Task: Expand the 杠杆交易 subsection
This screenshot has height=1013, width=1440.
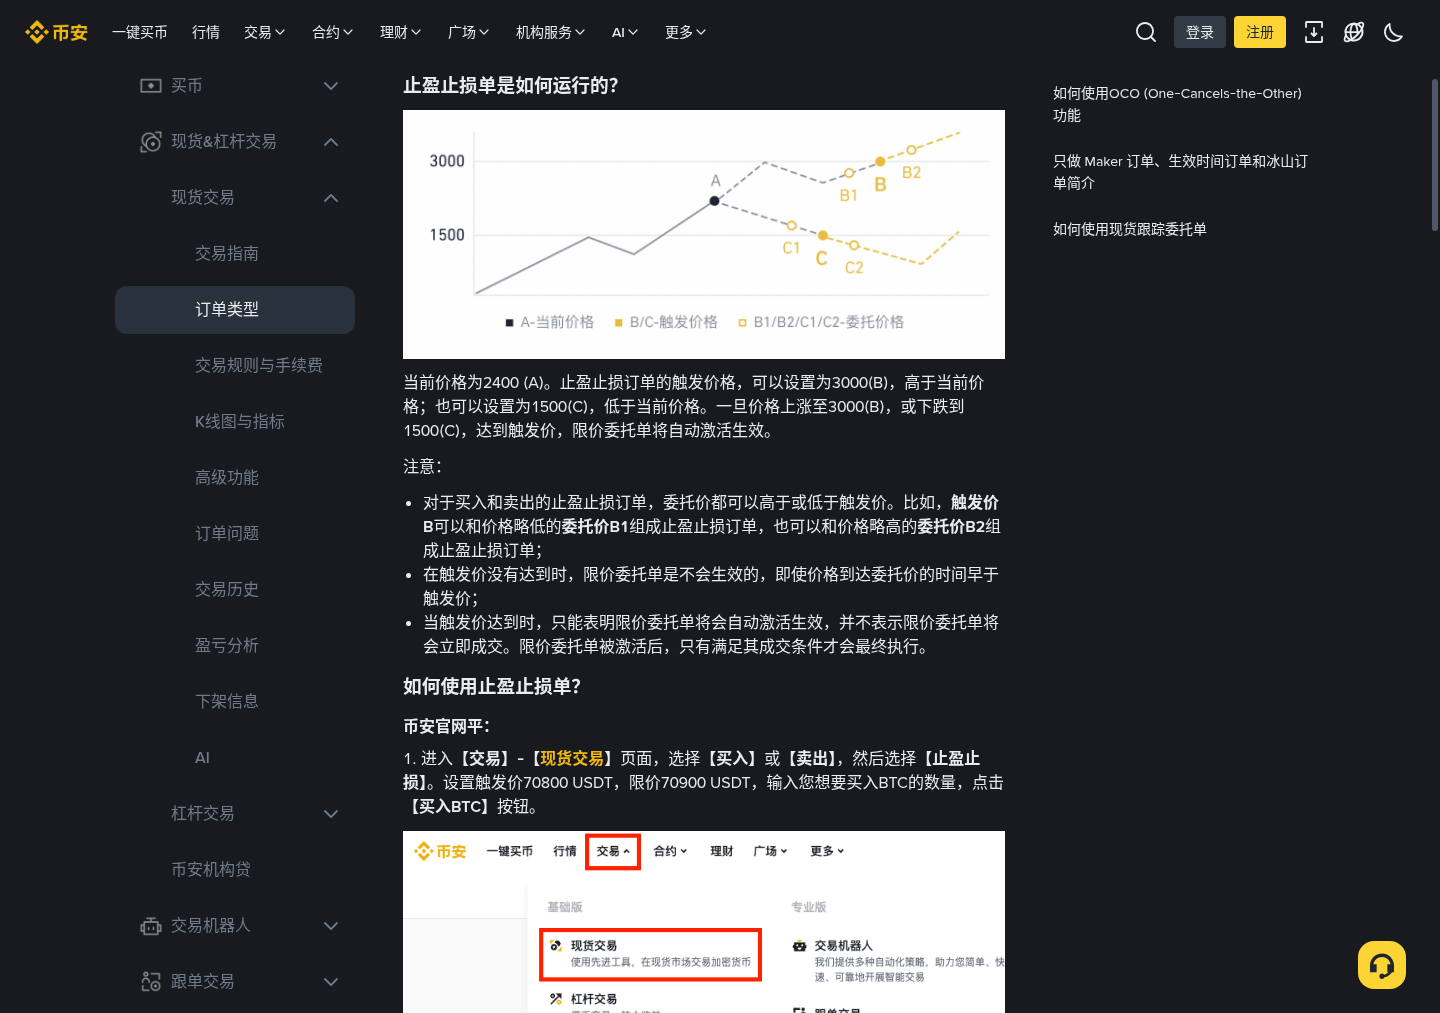Action: pyautogui.click(x=331, y=814)
